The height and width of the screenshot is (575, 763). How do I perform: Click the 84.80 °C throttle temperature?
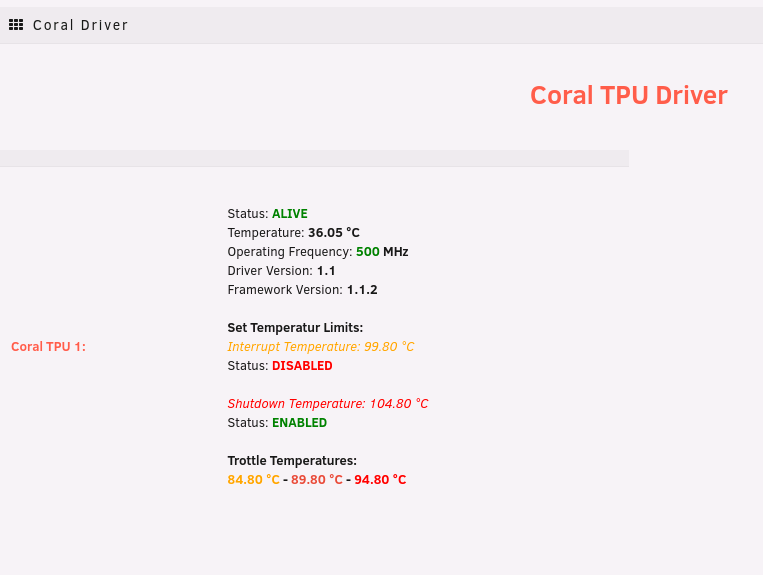tap(254, 479)
